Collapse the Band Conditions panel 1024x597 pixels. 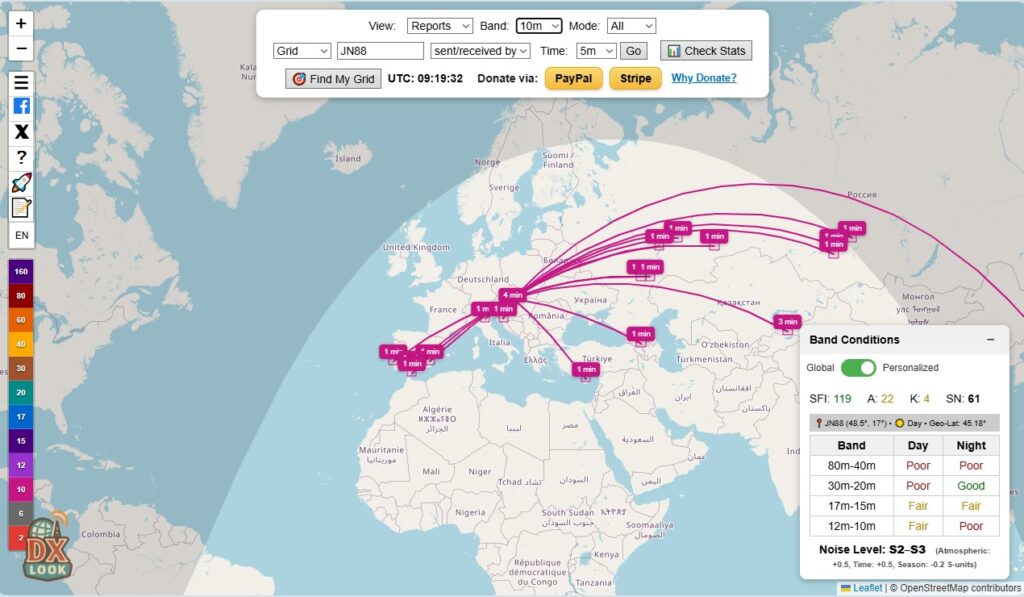[990, 340]
